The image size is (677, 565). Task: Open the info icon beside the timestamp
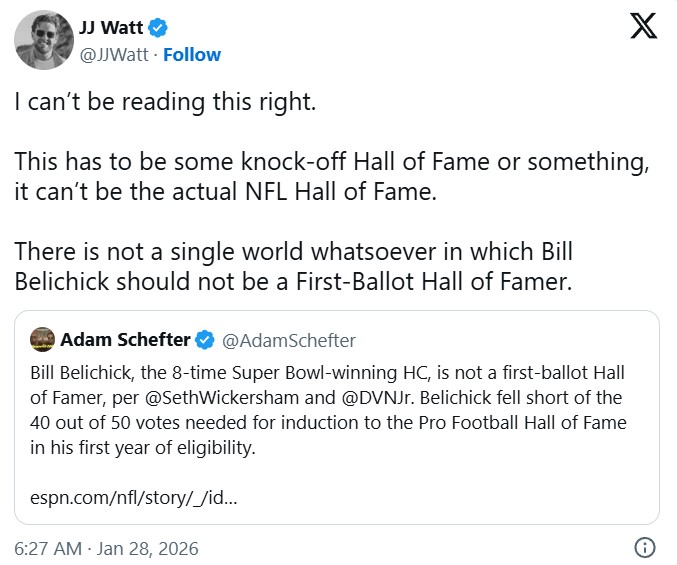pos(646,548)
